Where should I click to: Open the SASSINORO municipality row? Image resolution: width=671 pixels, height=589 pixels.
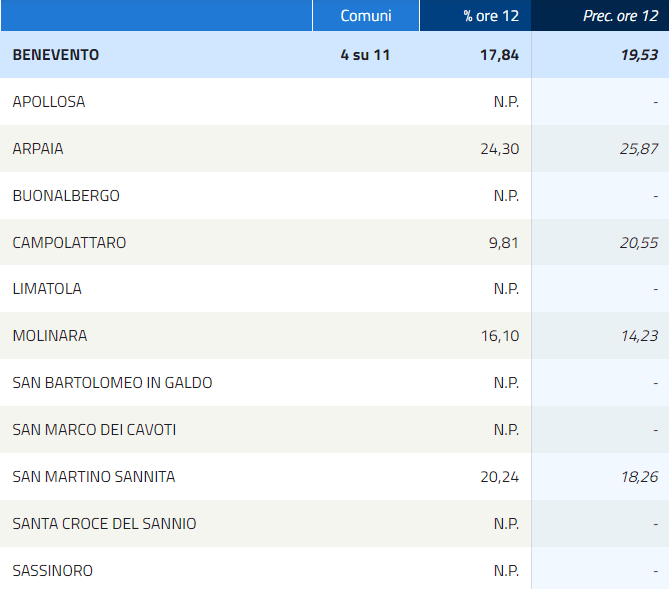(x=53, y=571)
